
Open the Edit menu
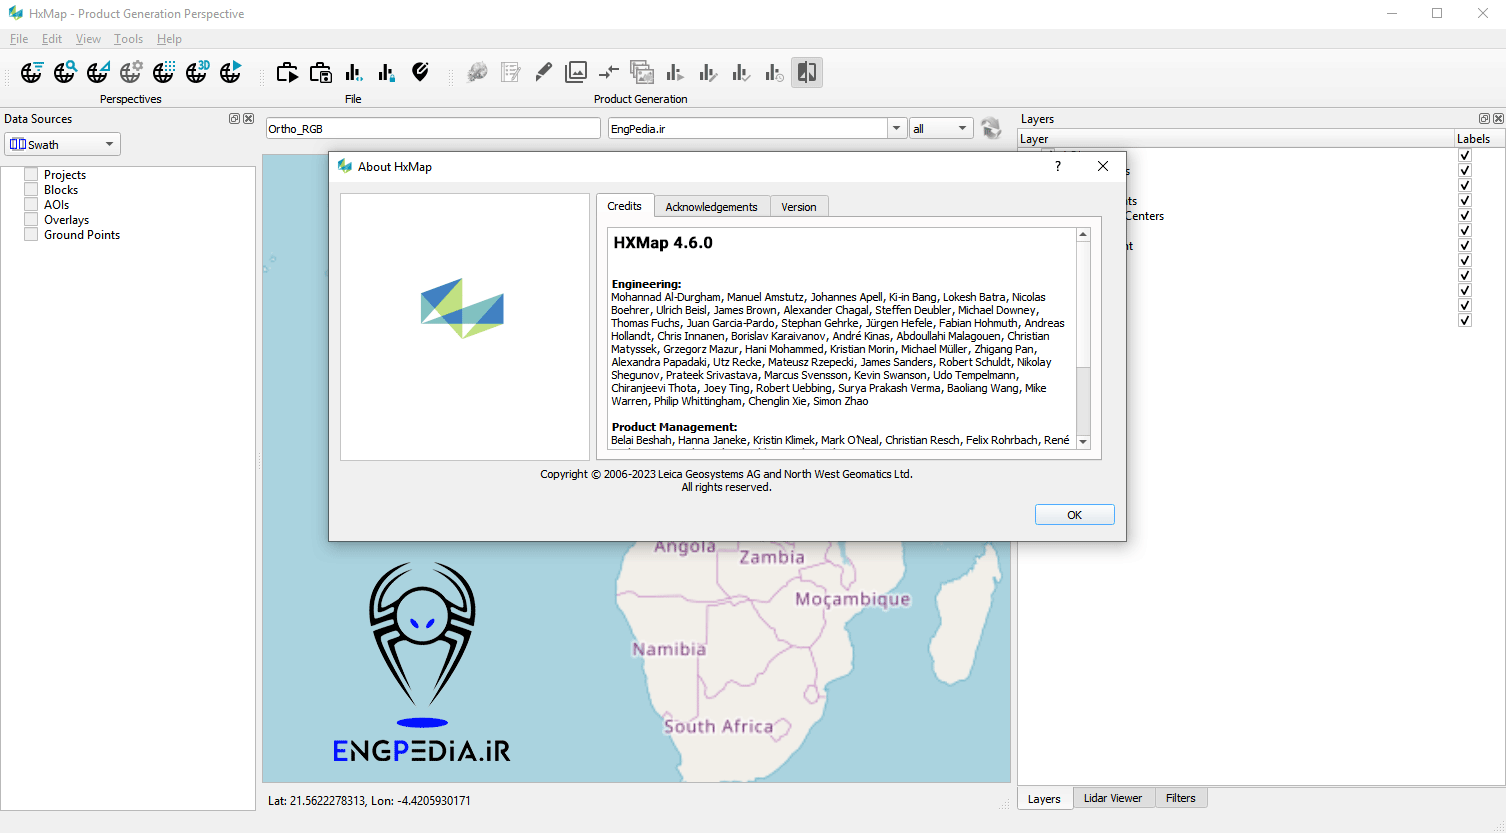pyautogui.click(x=52, y=39)
